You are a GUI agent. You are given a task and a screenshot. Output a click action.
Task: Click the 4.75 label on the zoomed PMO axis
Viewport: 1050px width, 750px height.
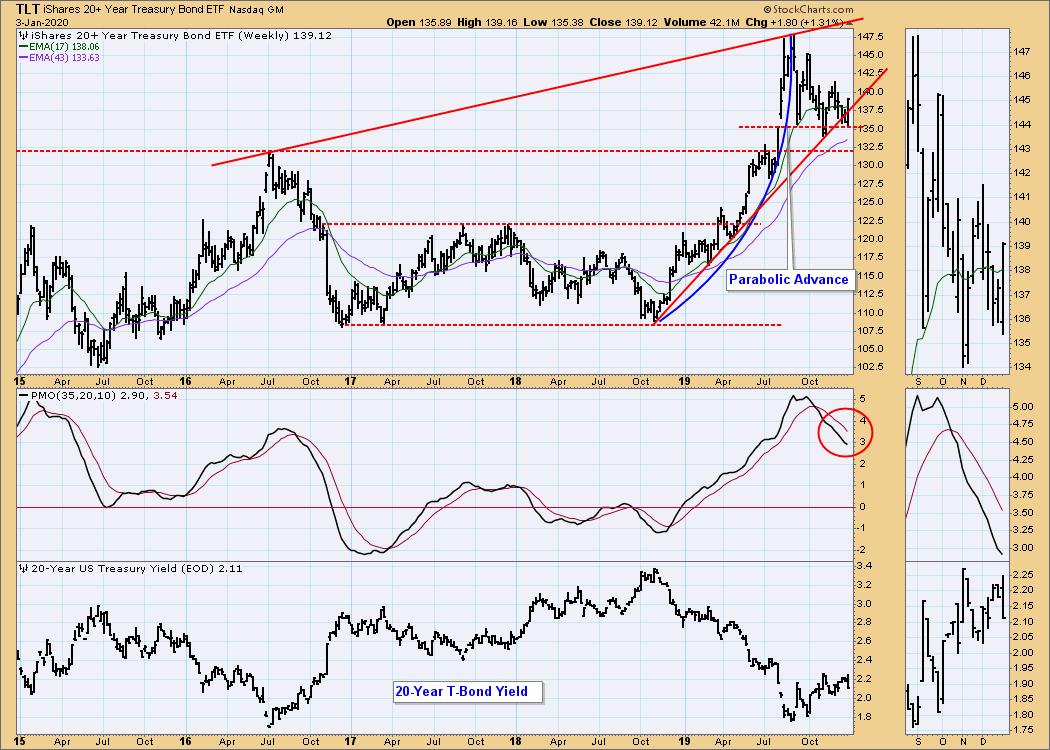[1022, 425]
